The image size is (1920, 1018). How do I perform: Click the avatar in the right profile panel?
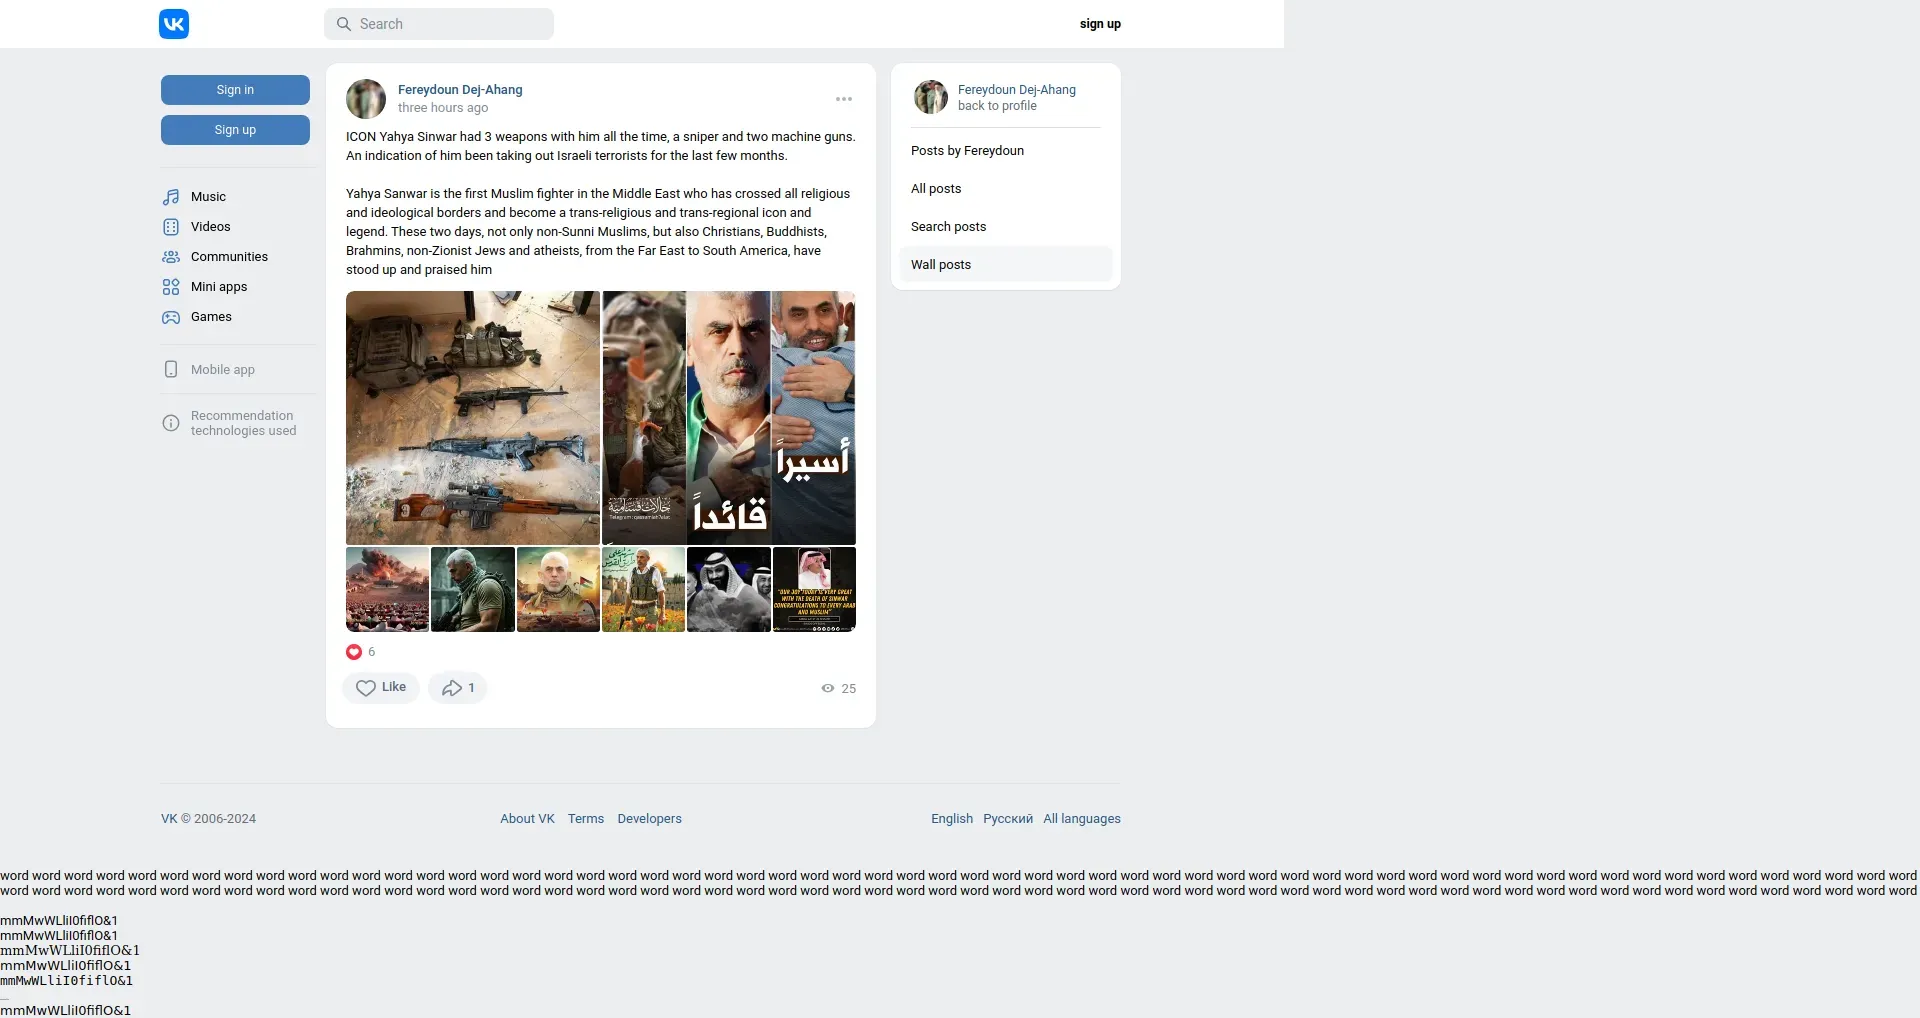[x=931, y=97]
